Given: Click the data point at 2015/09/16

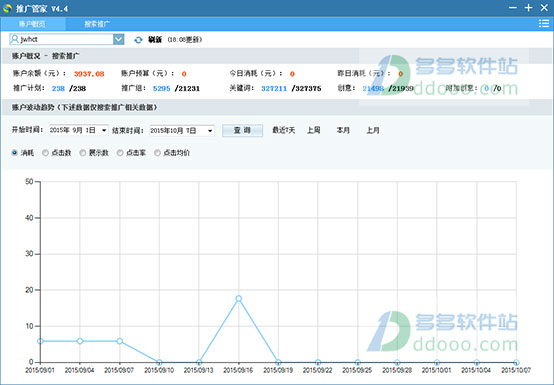Looking at the screenshot, I should (x=238, y=299).
